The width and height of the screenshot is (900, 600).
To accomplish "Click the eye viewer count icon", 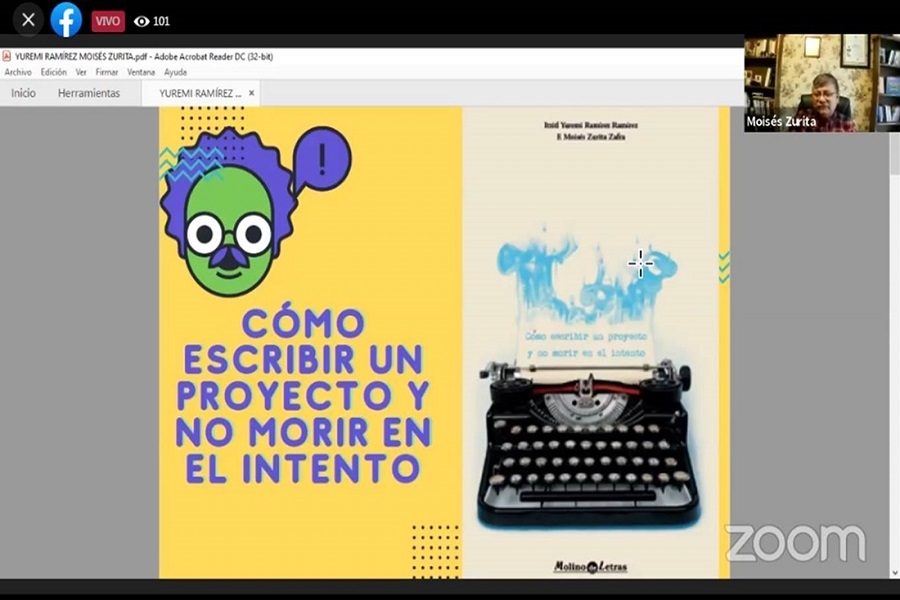I will tap(141, 21).
